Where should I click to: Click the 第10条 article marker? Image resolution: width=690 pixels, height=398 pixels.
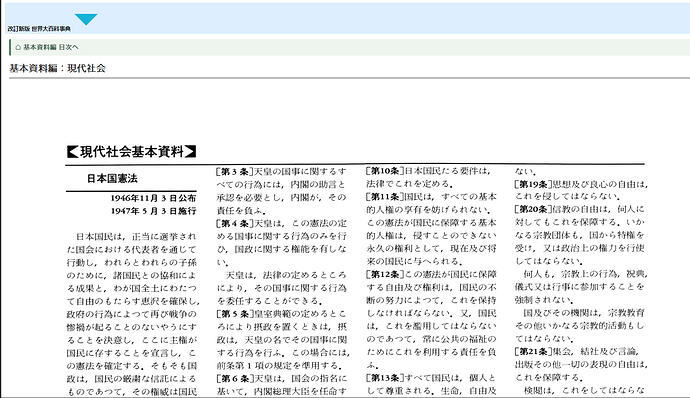[385, 171]
